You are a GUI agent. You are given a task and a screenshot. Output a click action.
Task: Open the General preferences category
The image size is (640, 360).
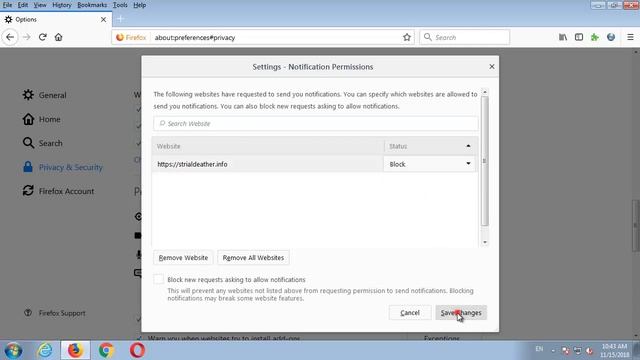[44, 95]
